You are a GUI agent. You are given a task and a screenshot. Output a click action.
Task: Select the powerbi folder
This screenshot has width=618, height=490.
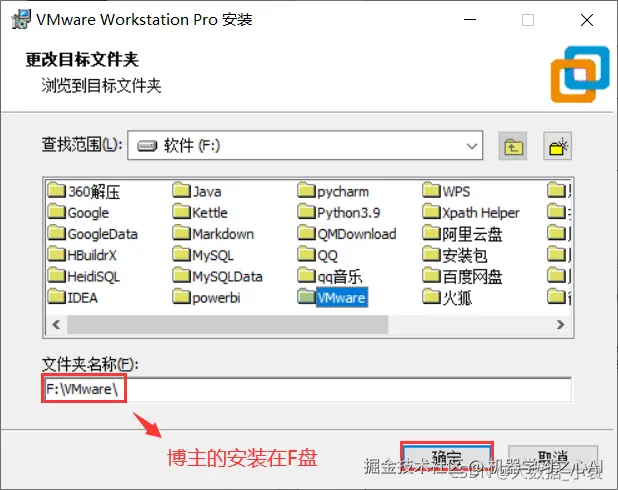207,297
